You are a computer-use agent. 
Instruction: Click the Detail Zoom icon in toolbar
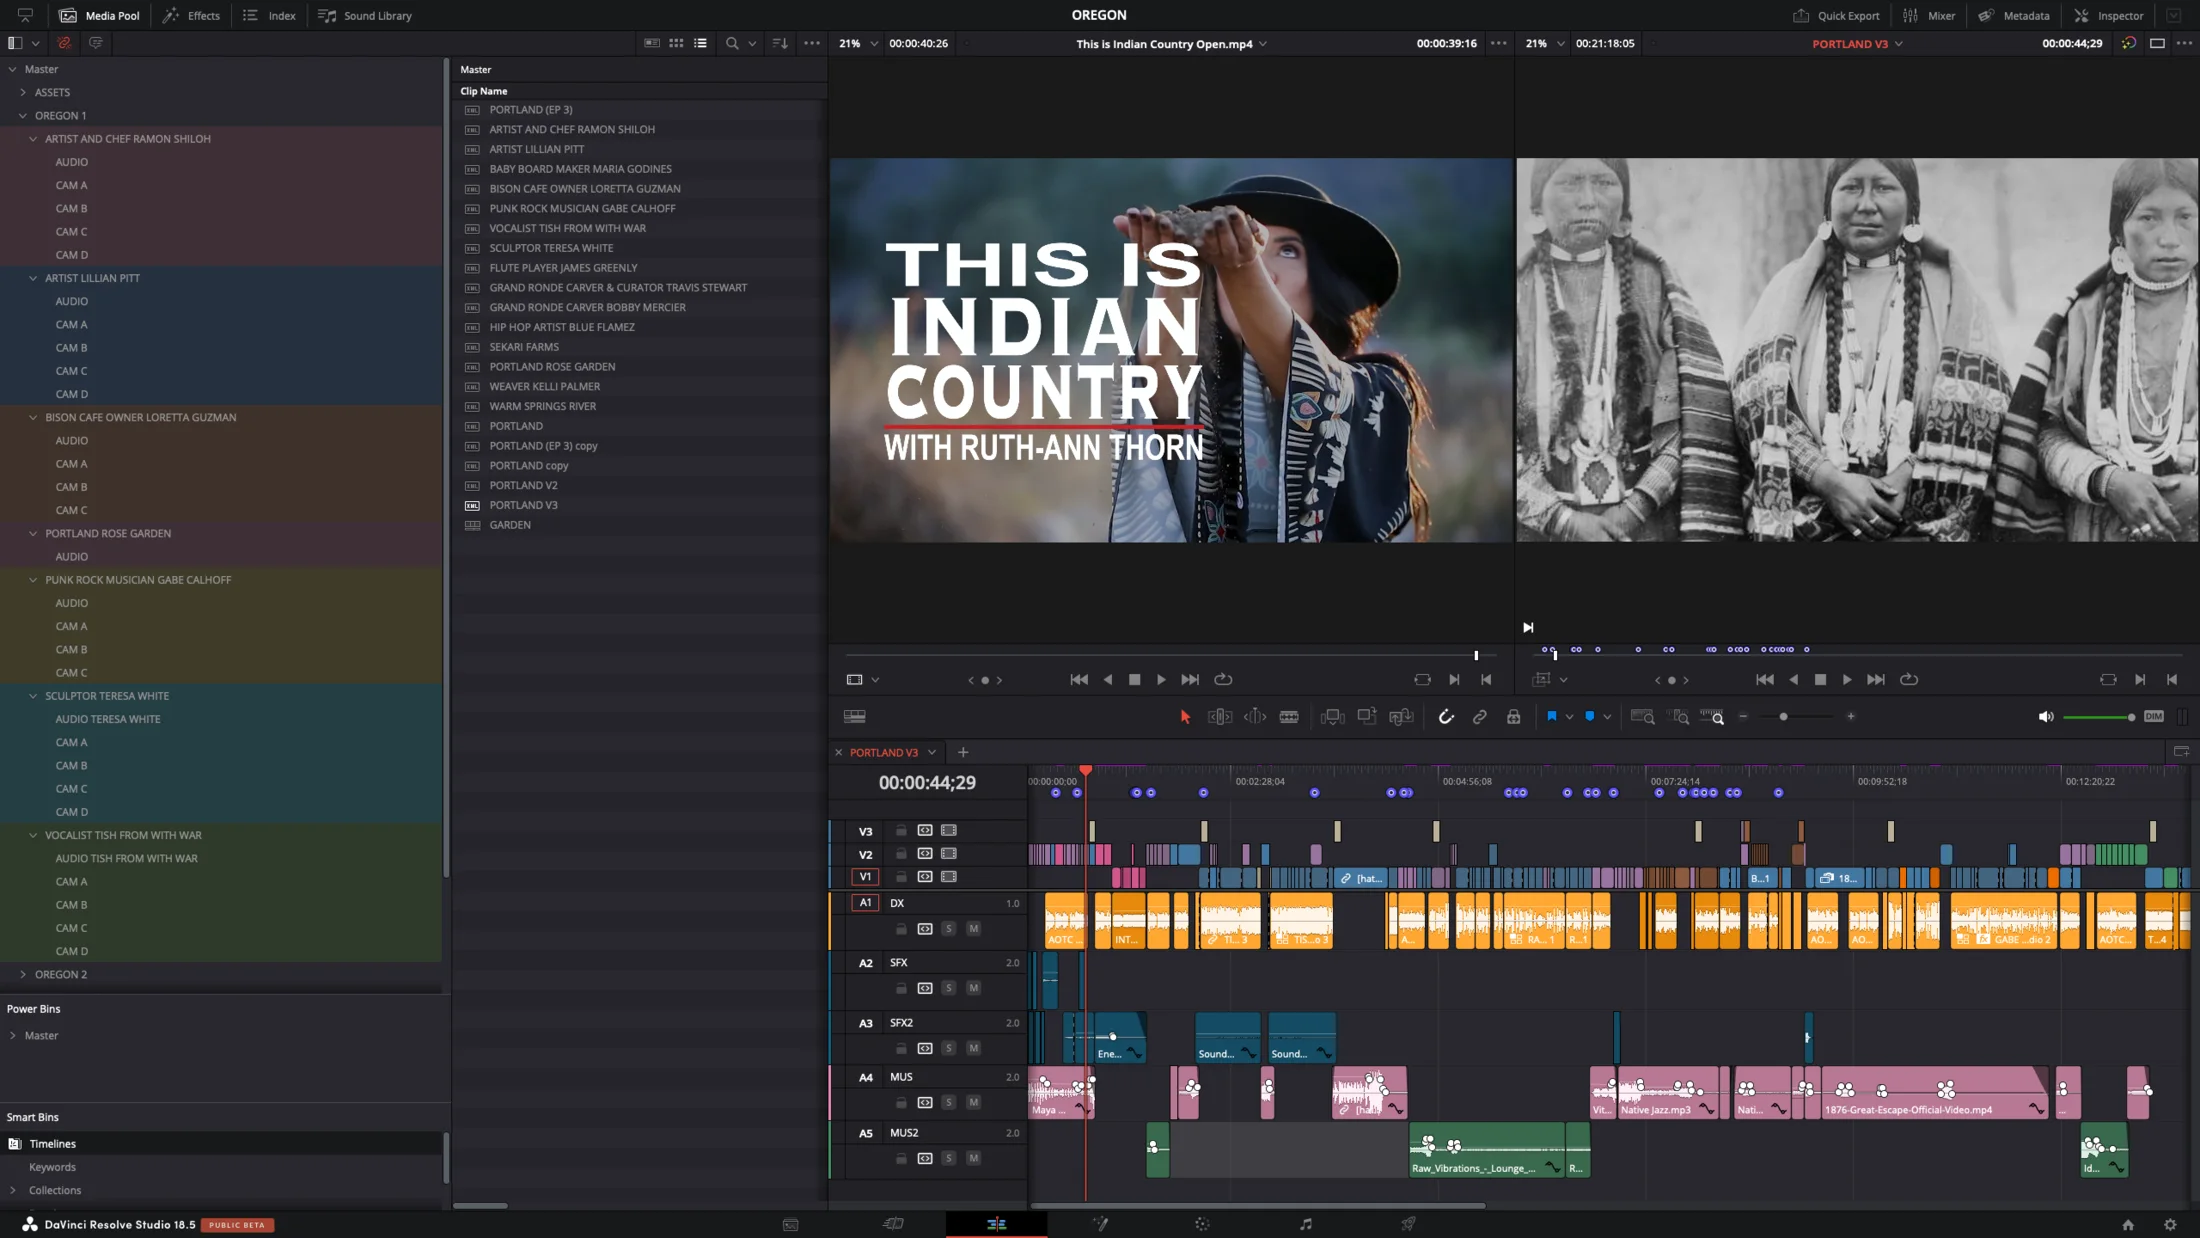(1680, 717)
